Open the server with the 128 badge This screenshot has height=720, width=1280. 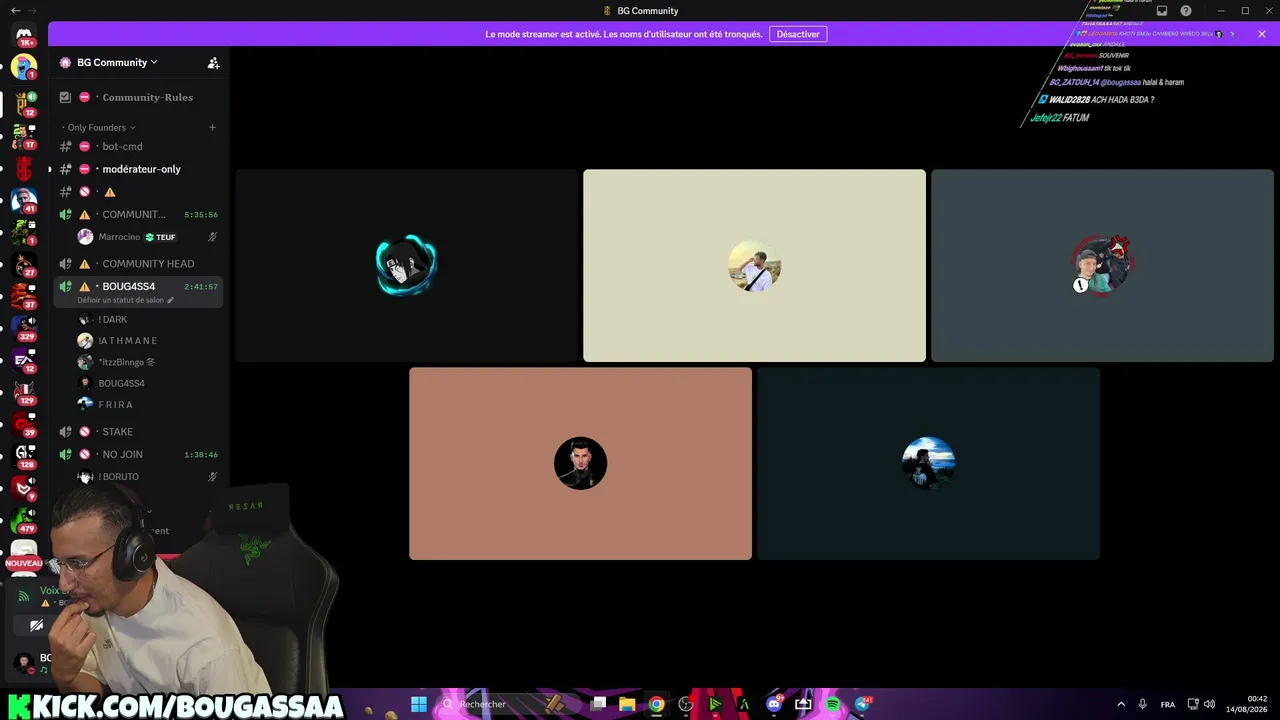24,456
